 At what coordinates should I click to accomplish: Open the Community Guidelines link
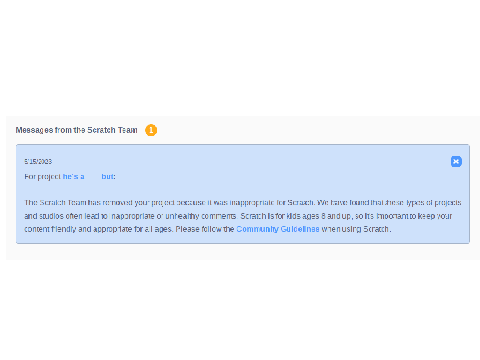[278, 229]
